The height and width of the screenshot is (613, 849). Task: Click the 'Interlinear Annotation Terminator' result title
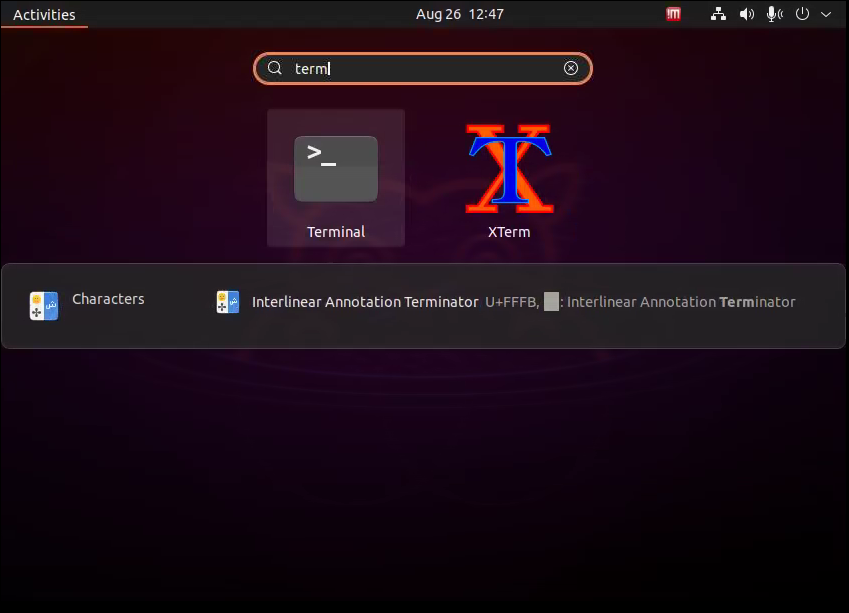[x=365, y=302]
